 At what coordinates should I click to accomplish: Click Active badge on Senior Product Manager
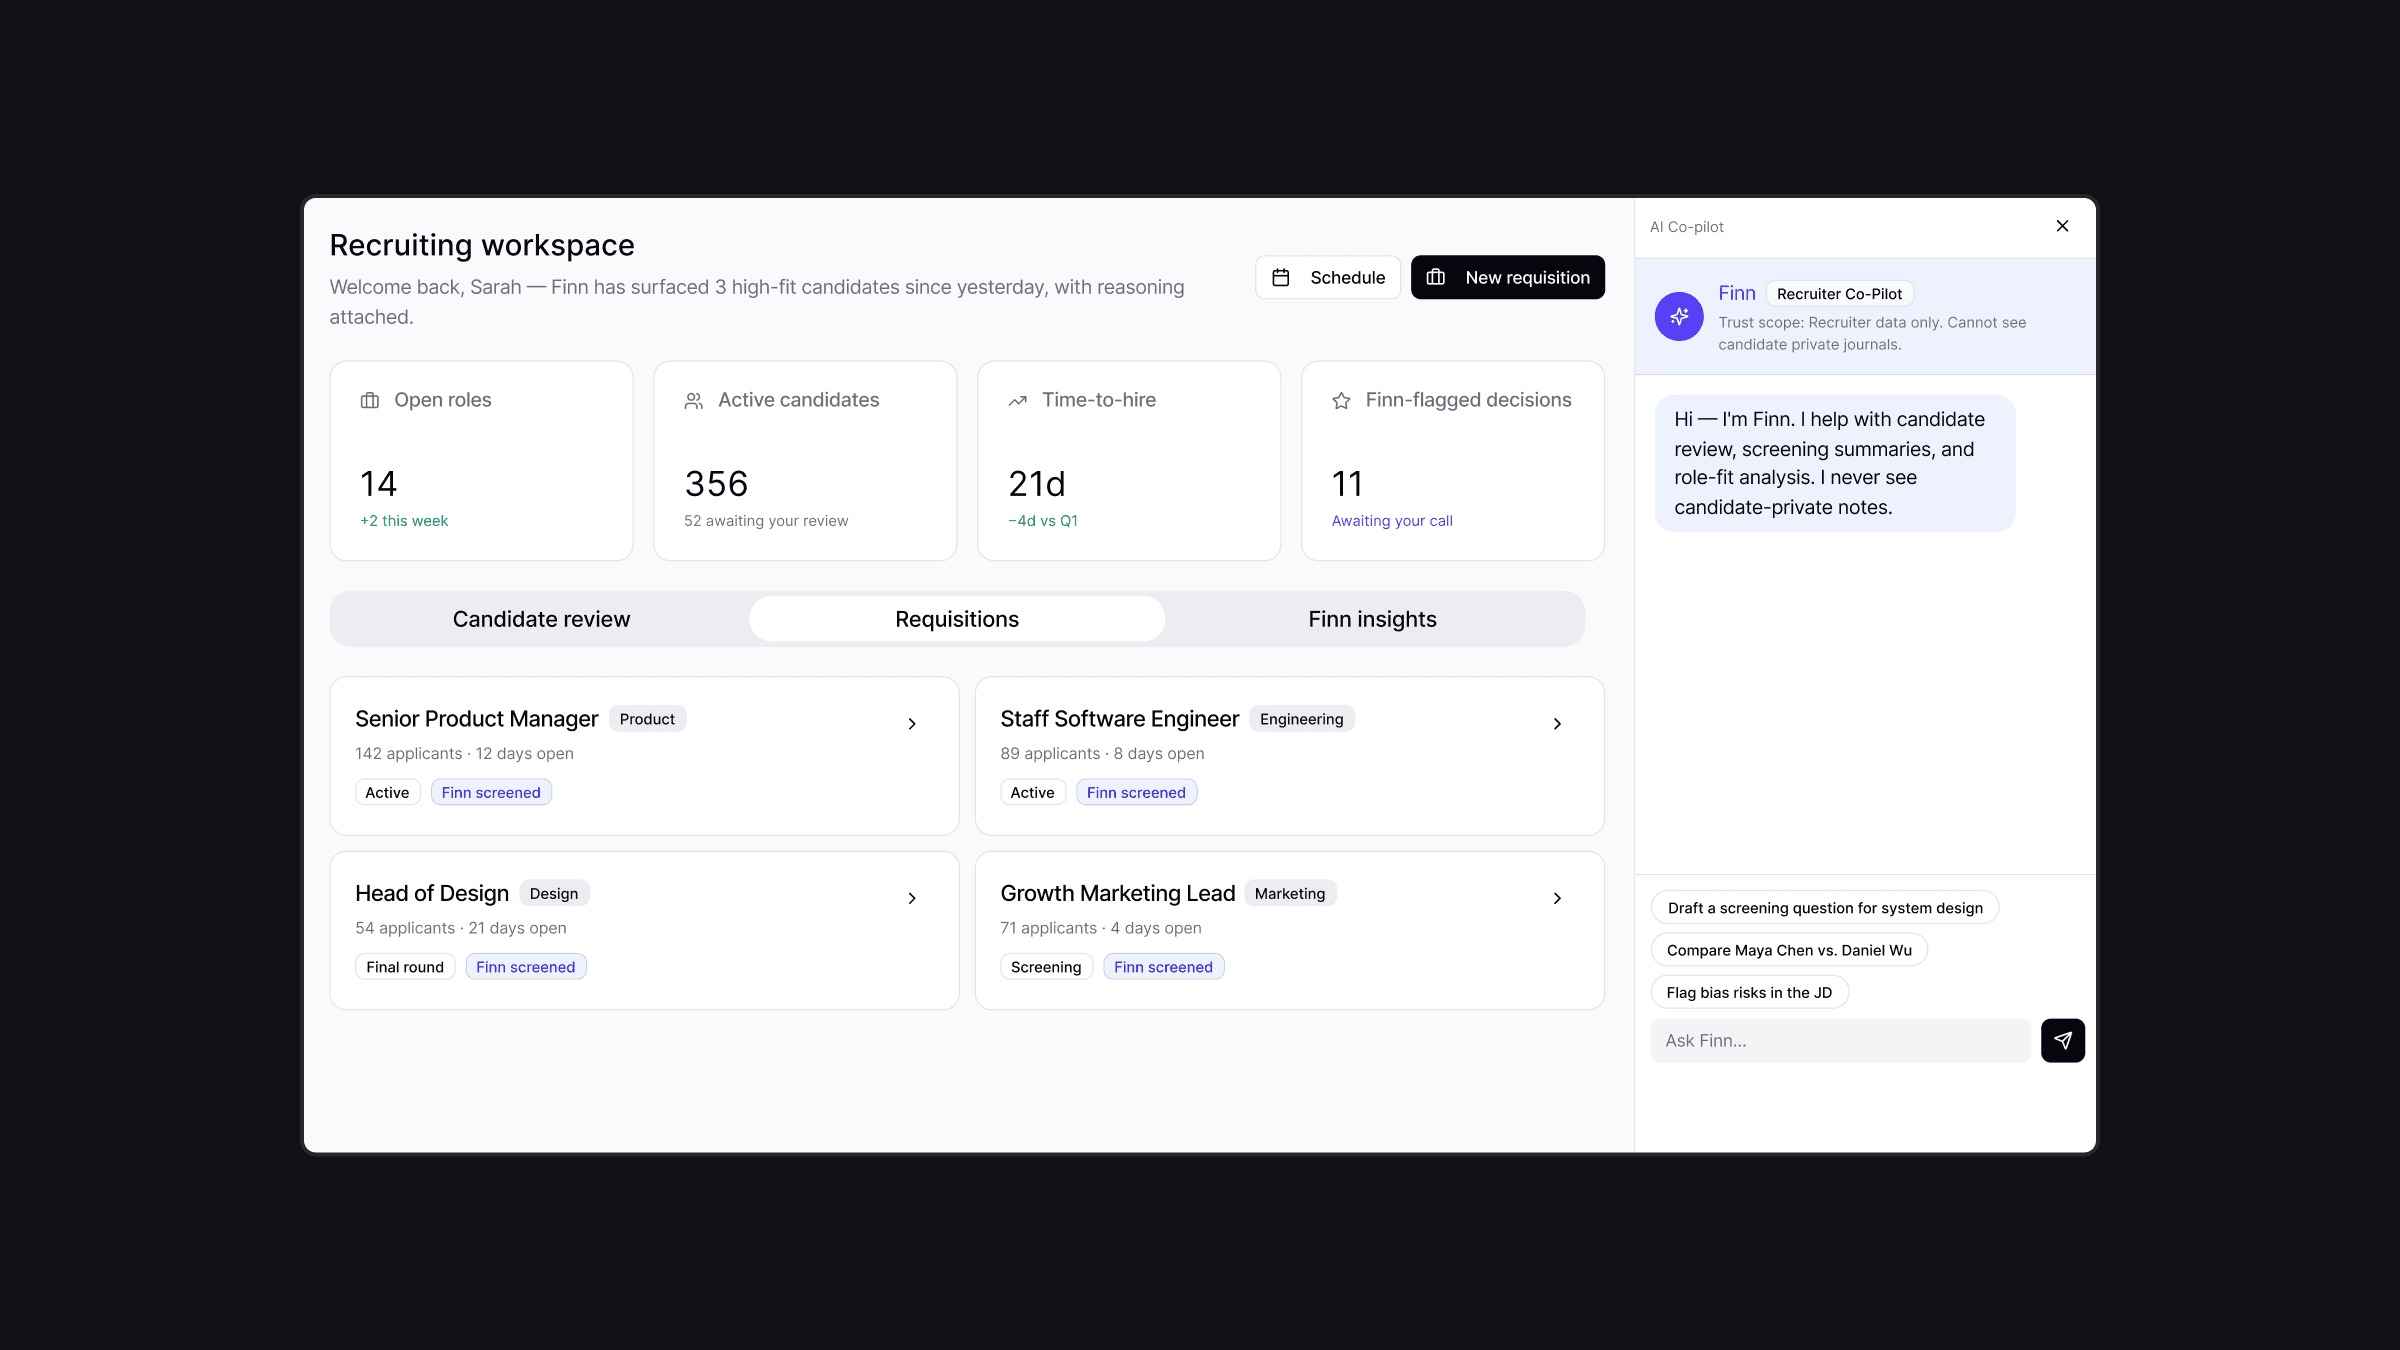(x=387, y=792)
